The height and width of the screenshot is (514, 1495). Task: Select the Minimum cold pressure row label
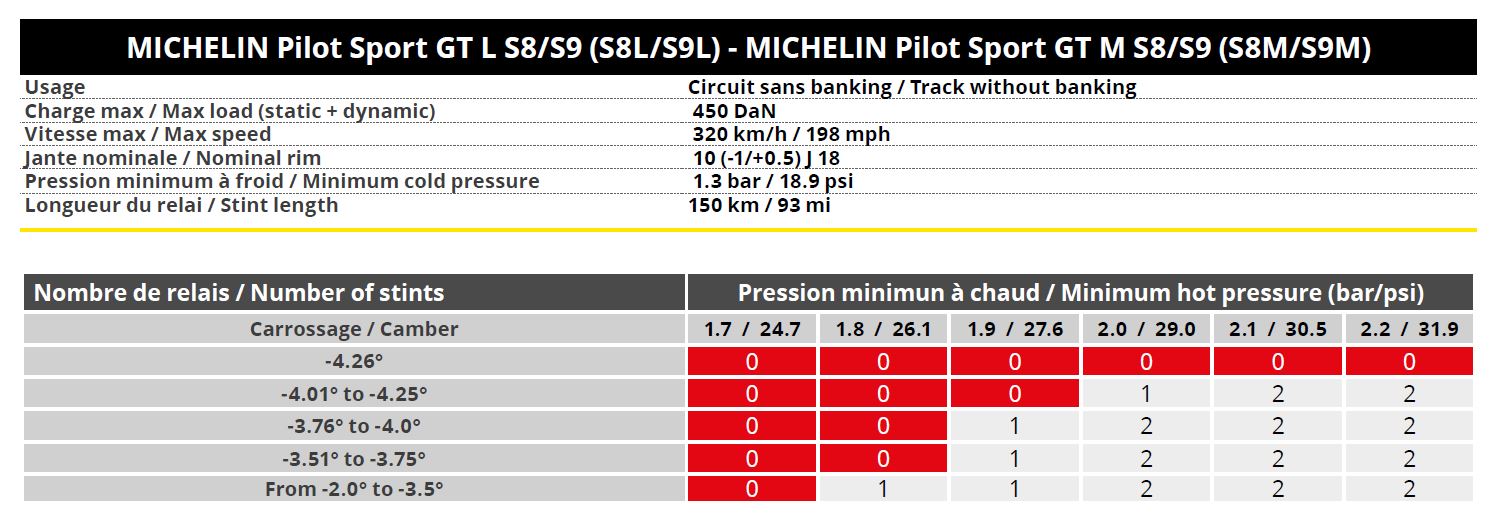click(282, 181)
